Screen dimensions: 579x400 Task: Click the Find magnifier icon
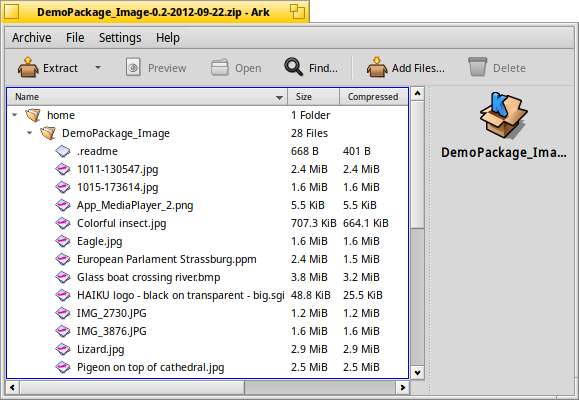click(294, 67)
